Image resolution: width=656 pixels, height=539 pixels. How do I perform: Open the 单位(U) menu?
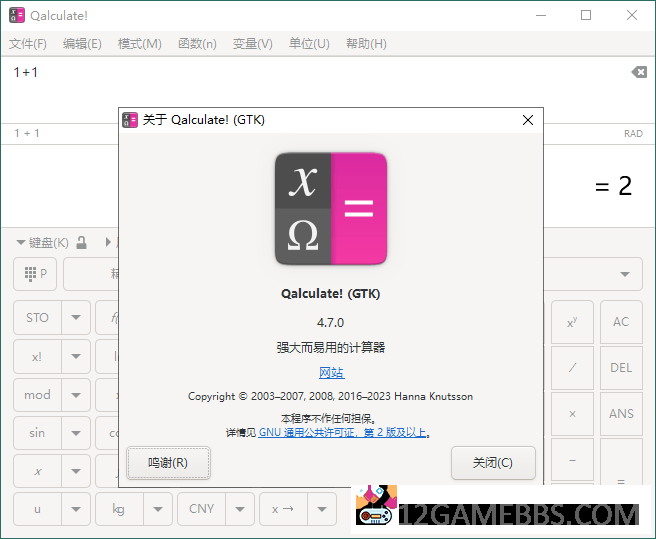(309, 44)
